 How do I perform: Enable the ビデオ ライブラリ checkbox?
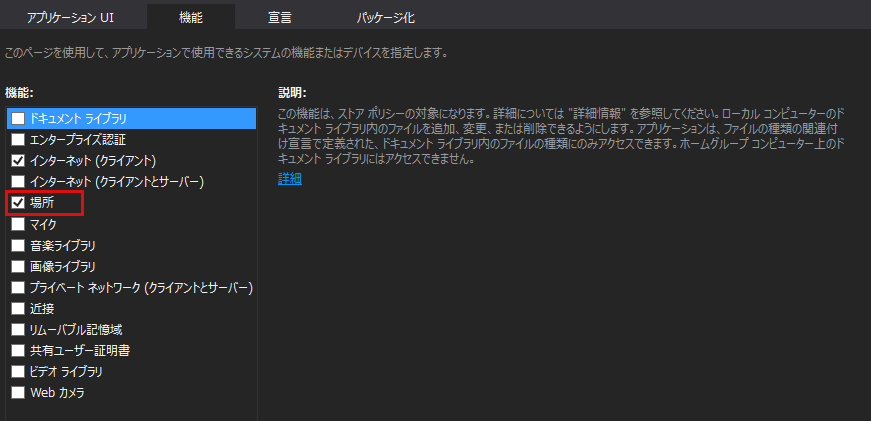pyautogui.click(x=18, y=371)
